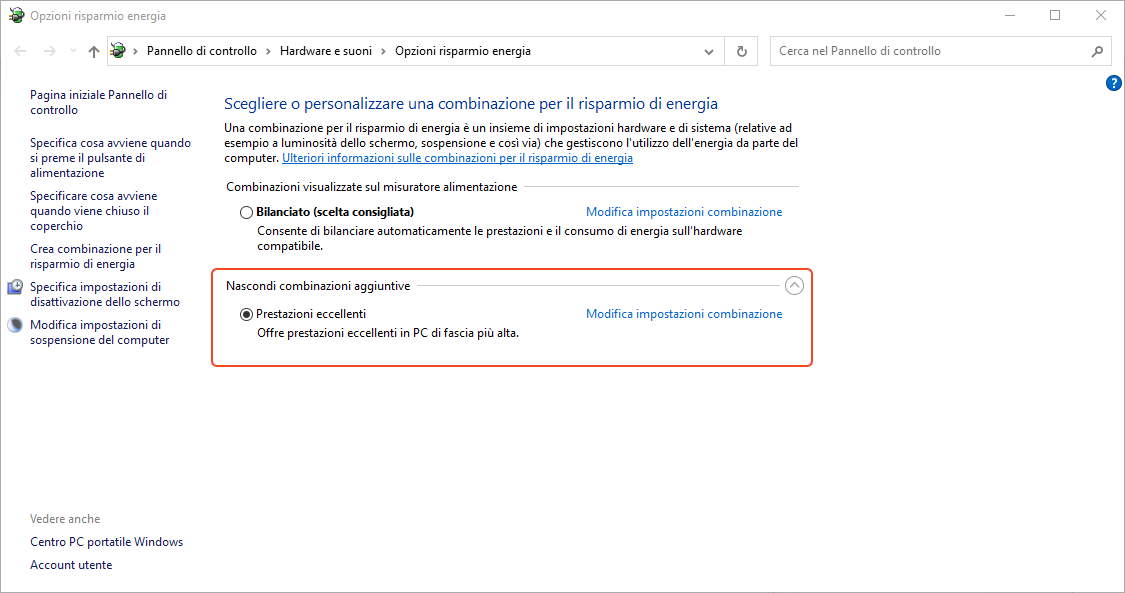Screen dimensions: 1125x593
Task: Open chevron menu before Pannello di controllo
Action: click(136, 51)
